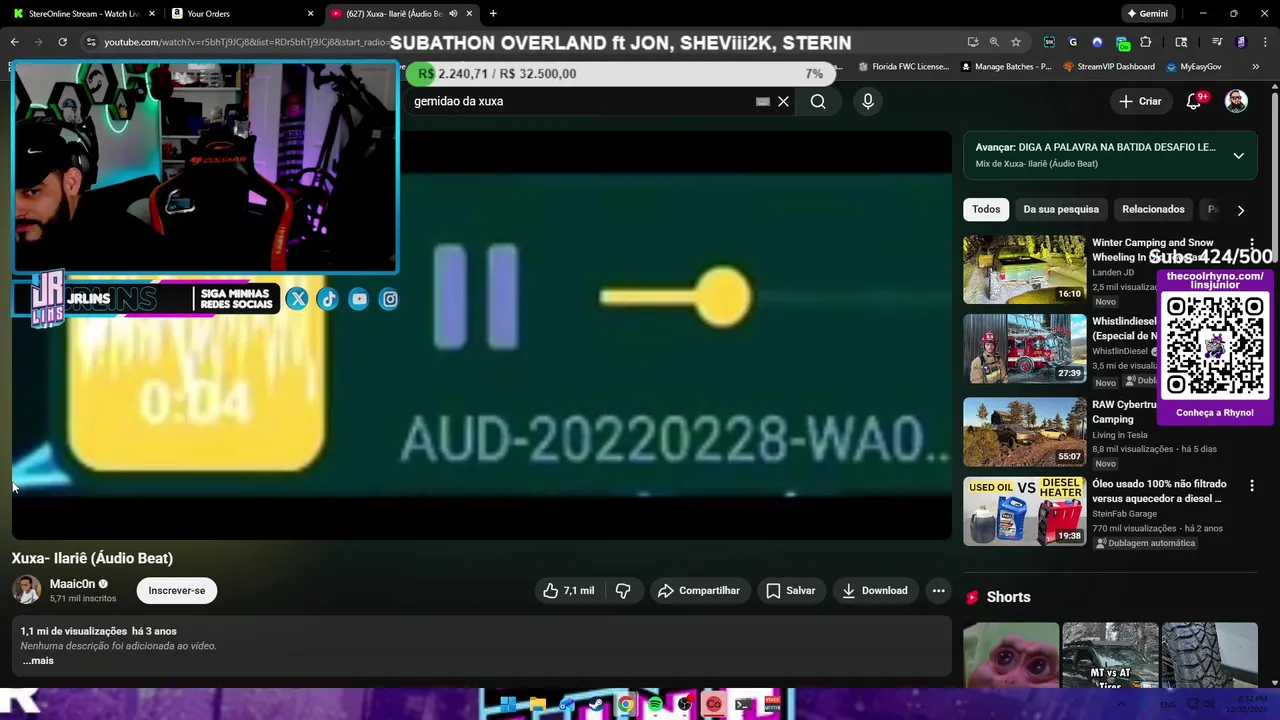Open RAW Cybertruck Camping thumbnail
Viewport: 1280px width, 720px height.
(x=1024, y=432)
